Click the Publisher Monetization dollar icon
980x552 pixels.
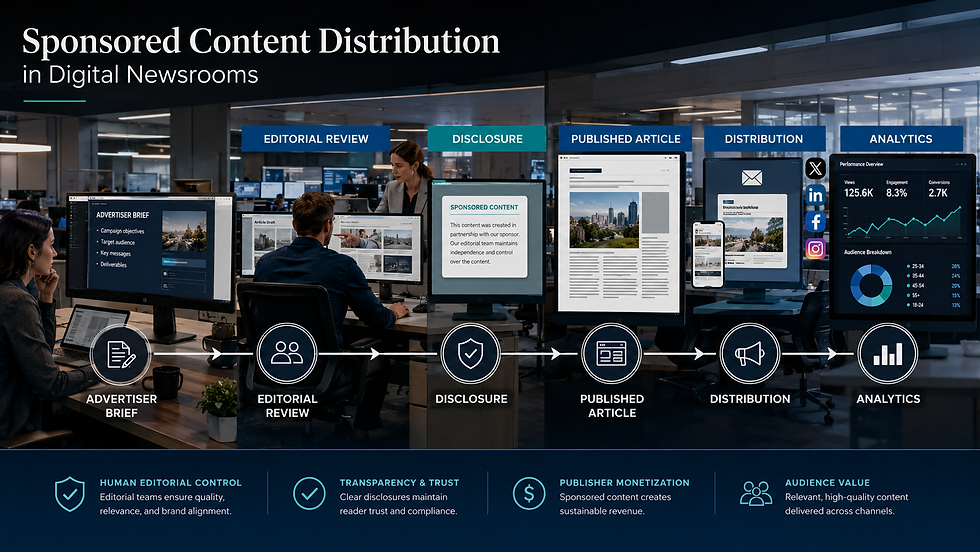tap(529, 493)
